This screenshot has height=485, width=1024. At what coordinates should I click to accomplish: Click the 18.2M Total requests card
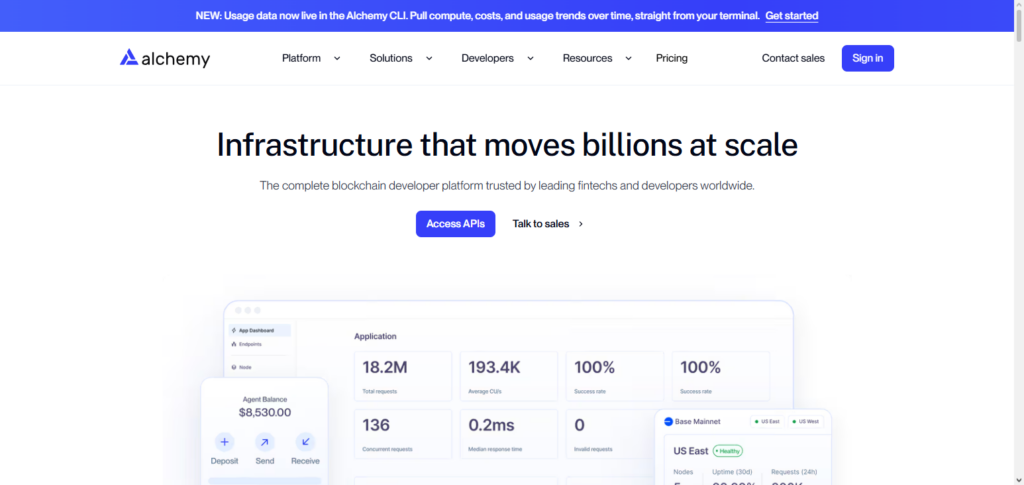403,376
